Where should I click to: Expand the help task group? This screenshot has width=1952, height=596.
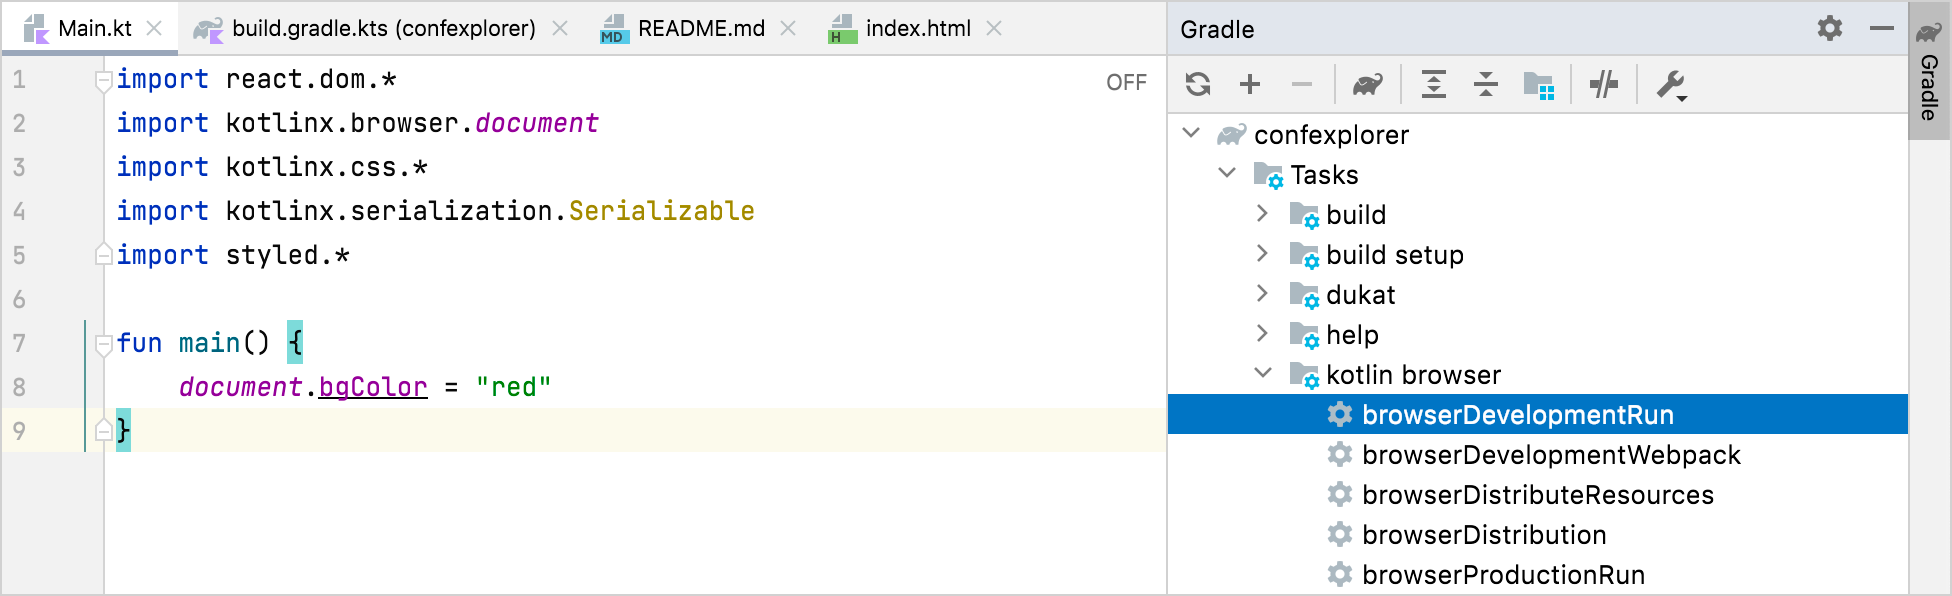pos(1262,333)
